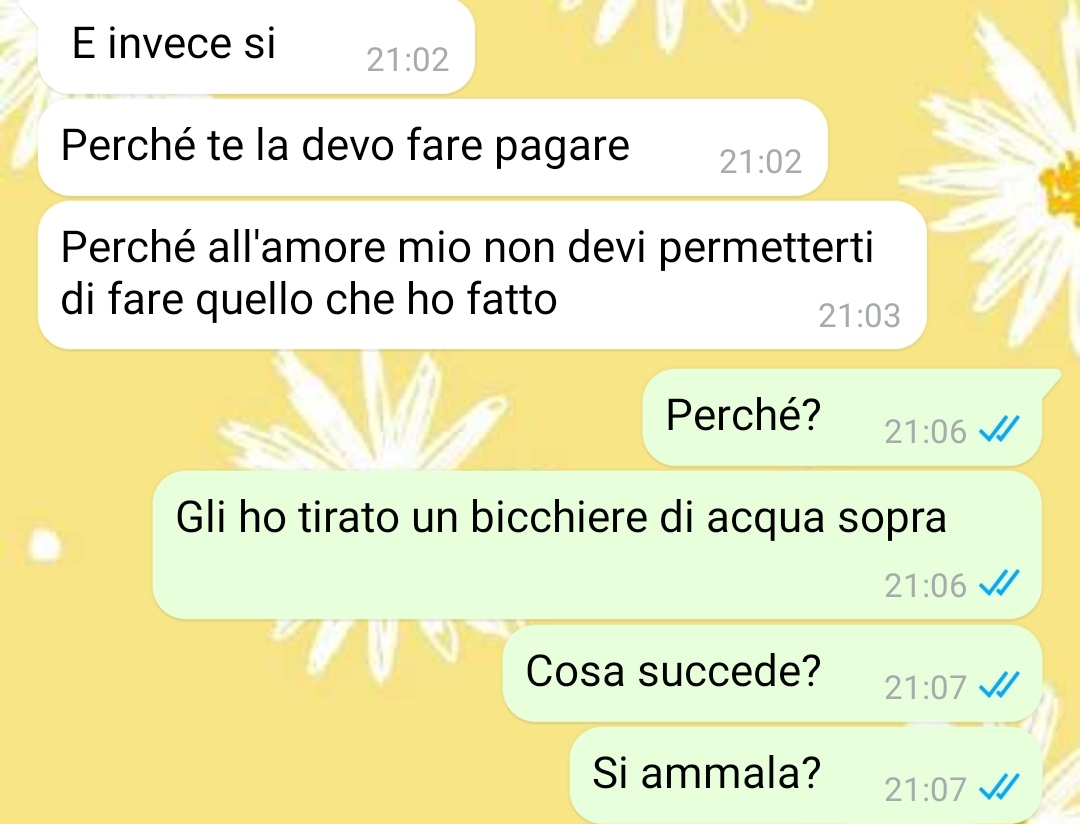Tap the 21:02 timestamp on "E invece si"
This screenshot has height=824, width=1080.
(x=408, y=60)
